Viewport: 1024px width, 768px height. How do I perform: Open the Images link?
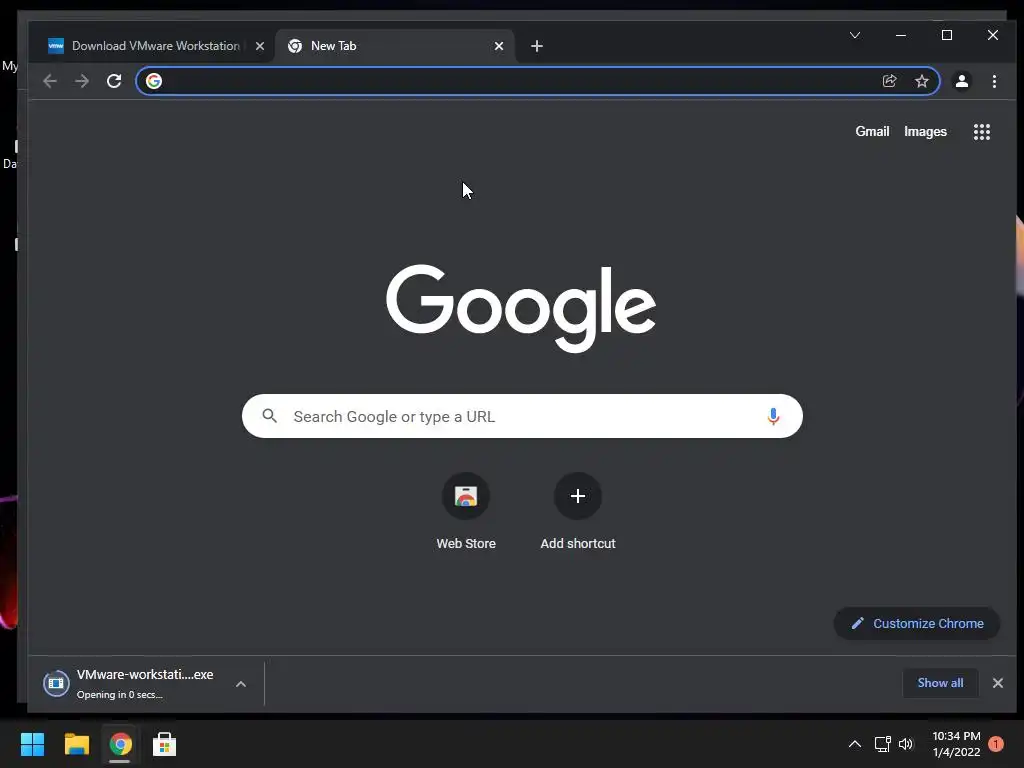click(925, 131)
